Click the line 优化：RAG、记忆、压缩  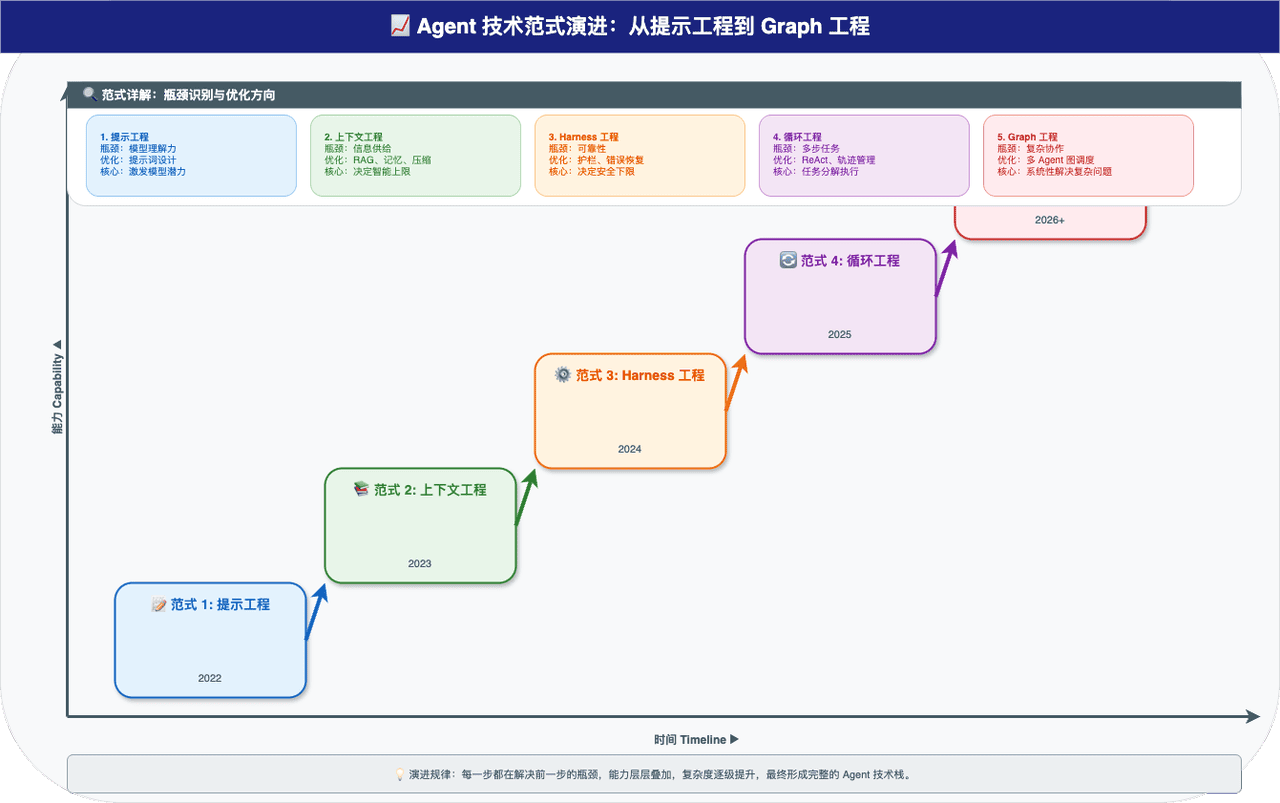378,160
